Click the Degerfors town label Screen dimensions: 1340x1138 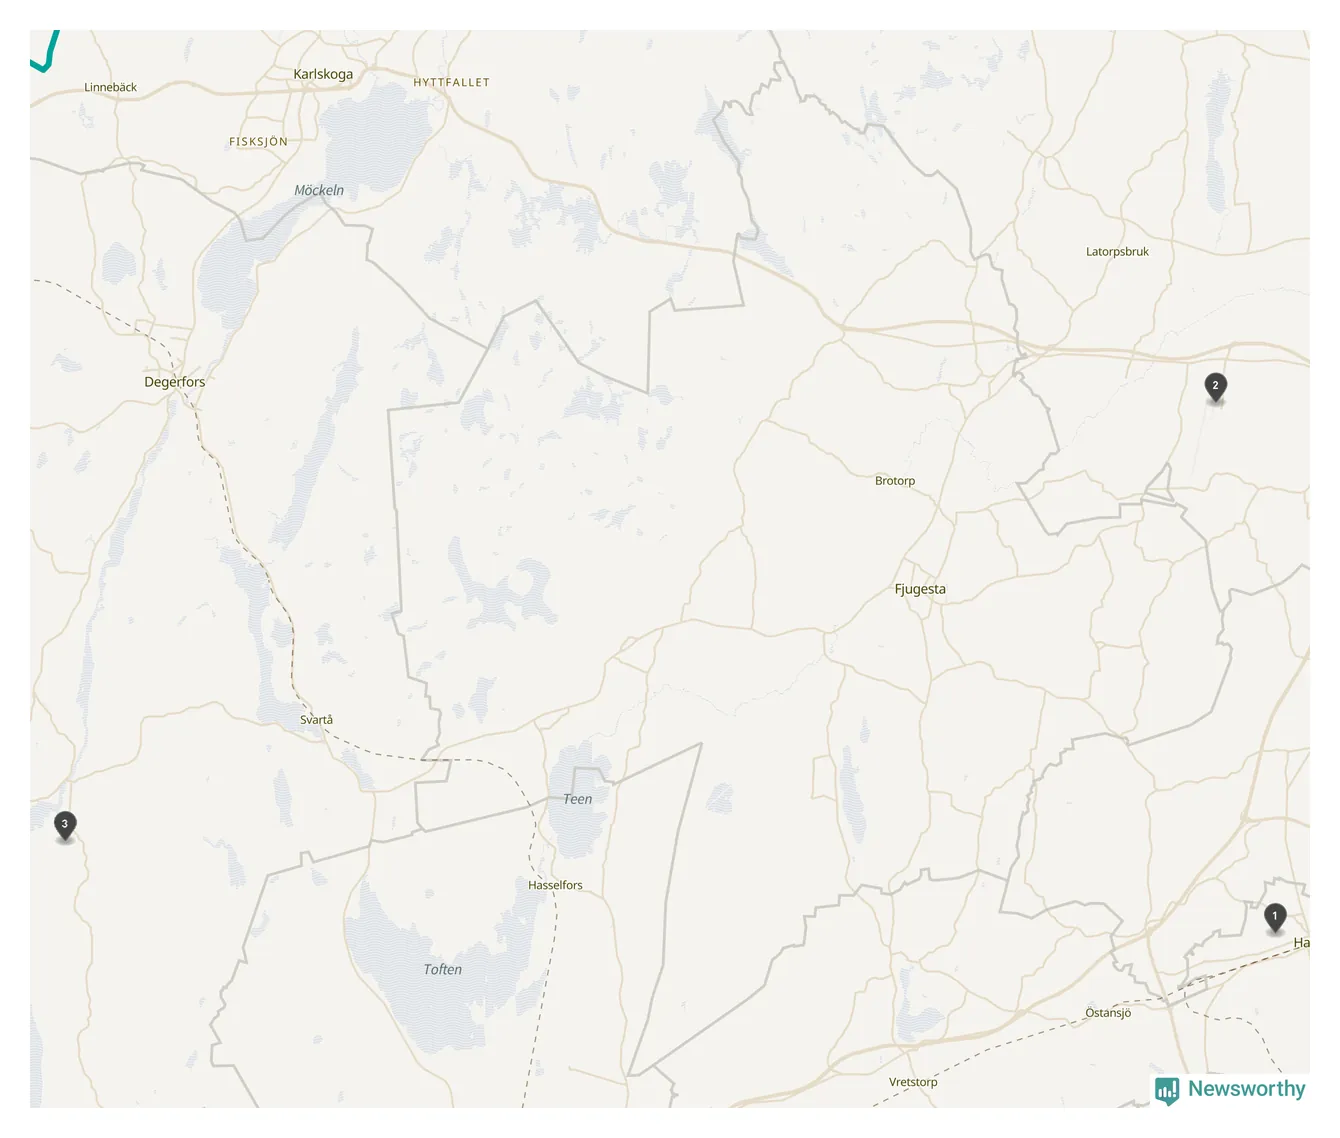click(174, 382)
